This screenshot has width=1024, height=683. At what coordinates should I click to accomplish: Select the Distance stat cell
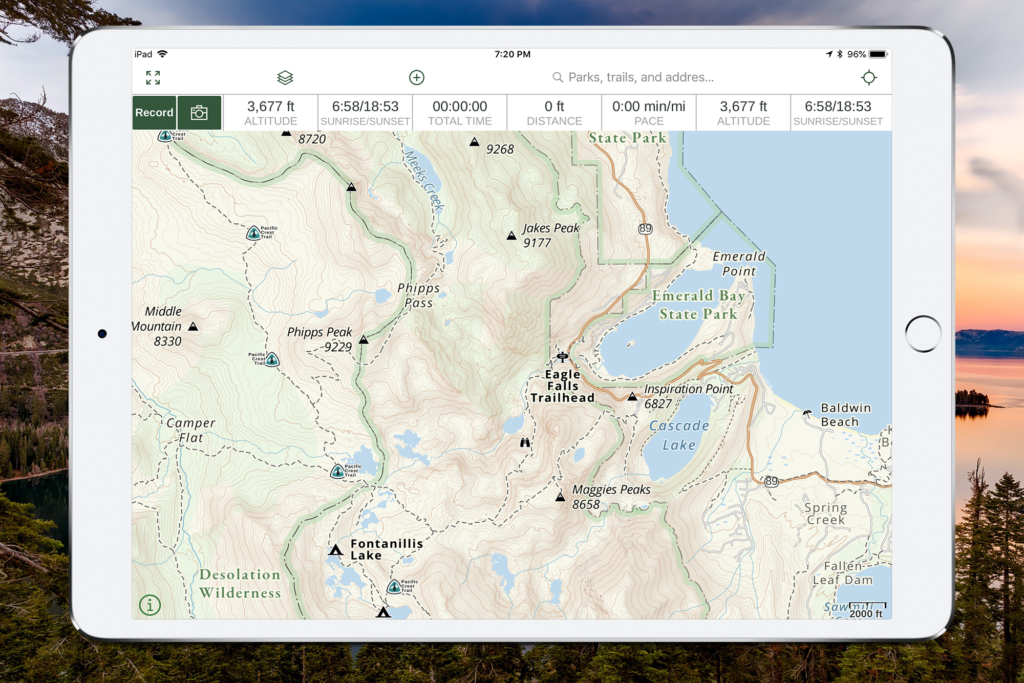pyautogui.click(x=554, y=113)
